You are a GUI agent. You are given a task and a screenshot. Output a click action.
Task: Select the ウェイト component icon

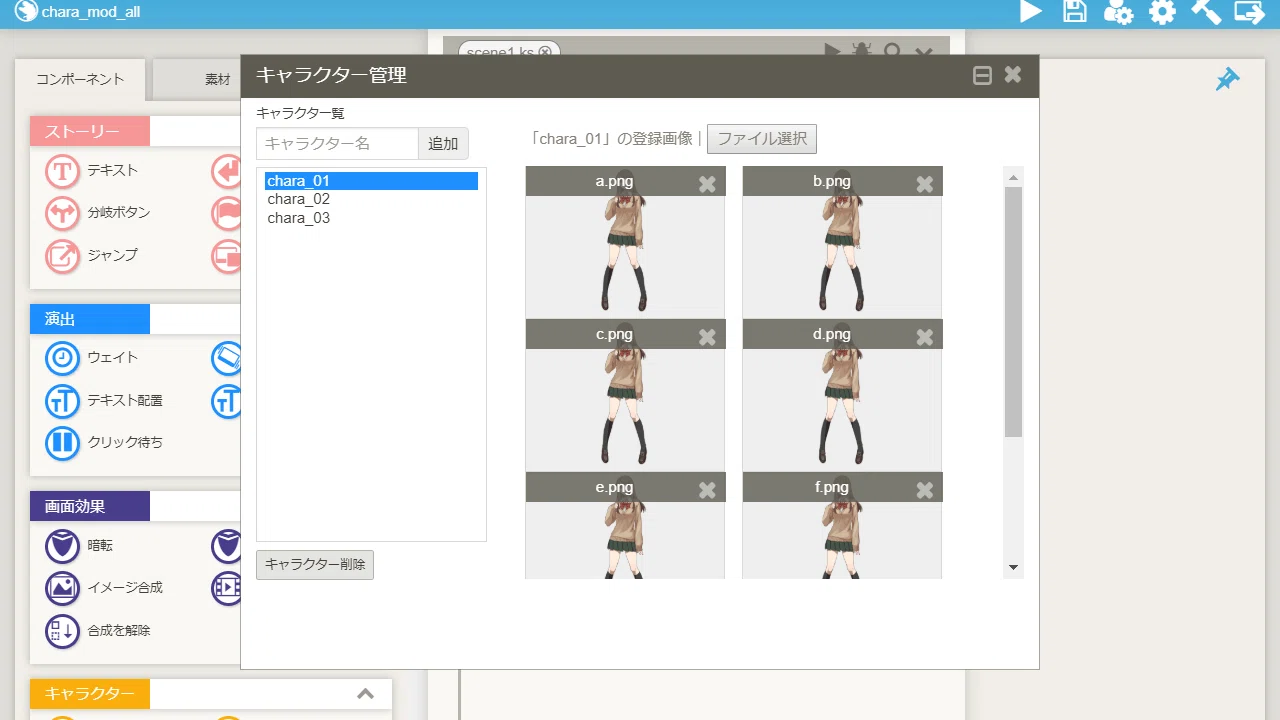click(62, 358)
